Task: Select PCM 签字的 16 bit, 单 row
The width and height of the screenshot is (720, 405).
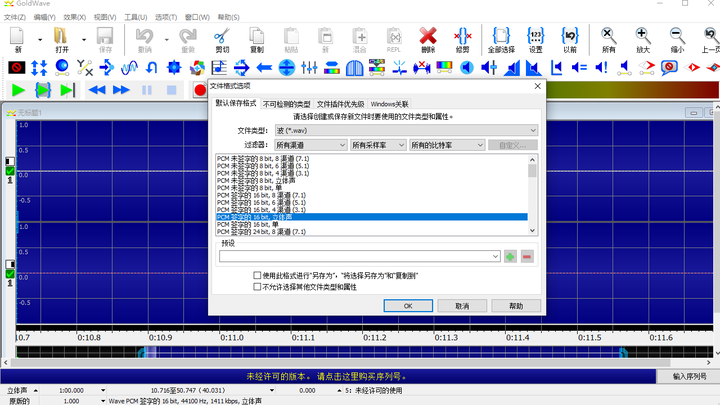Action: 371,225
